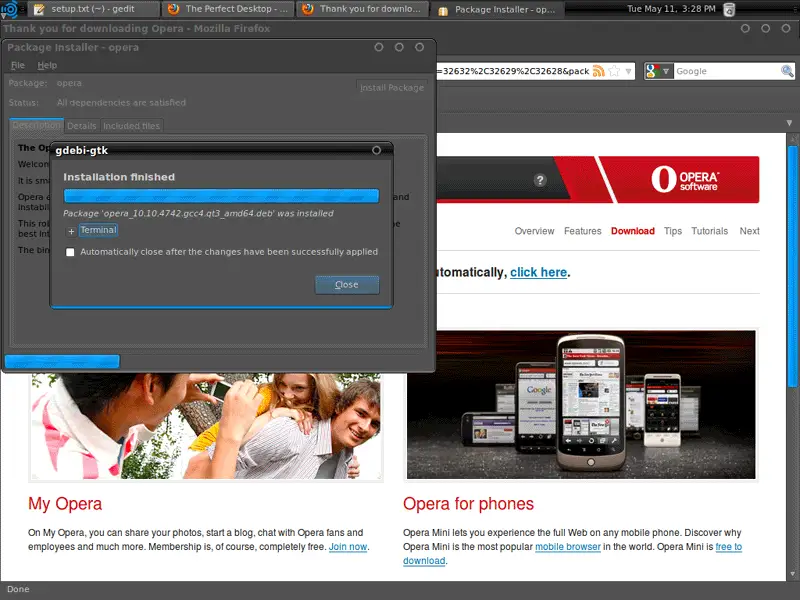The width and height of the screenshot is (800, 600).
Task: Click the 'All dependencies are satisfied' status text
Action: [121, 103]
